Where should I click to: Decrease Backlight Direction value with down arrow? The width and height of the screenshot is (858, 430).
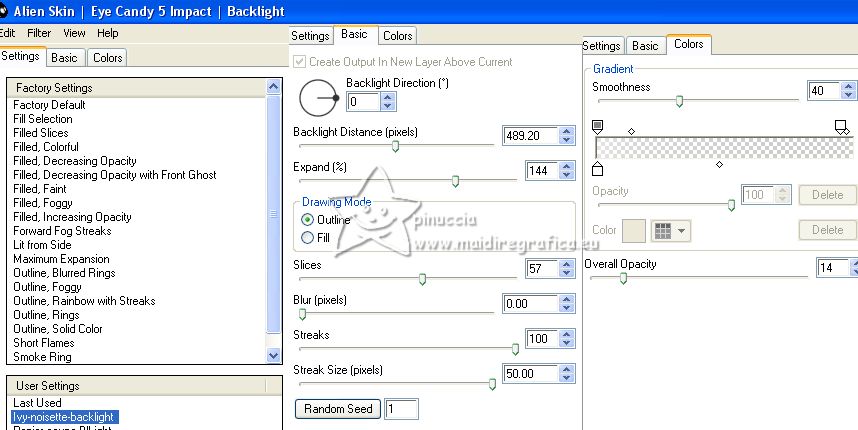tap(388, 106)
